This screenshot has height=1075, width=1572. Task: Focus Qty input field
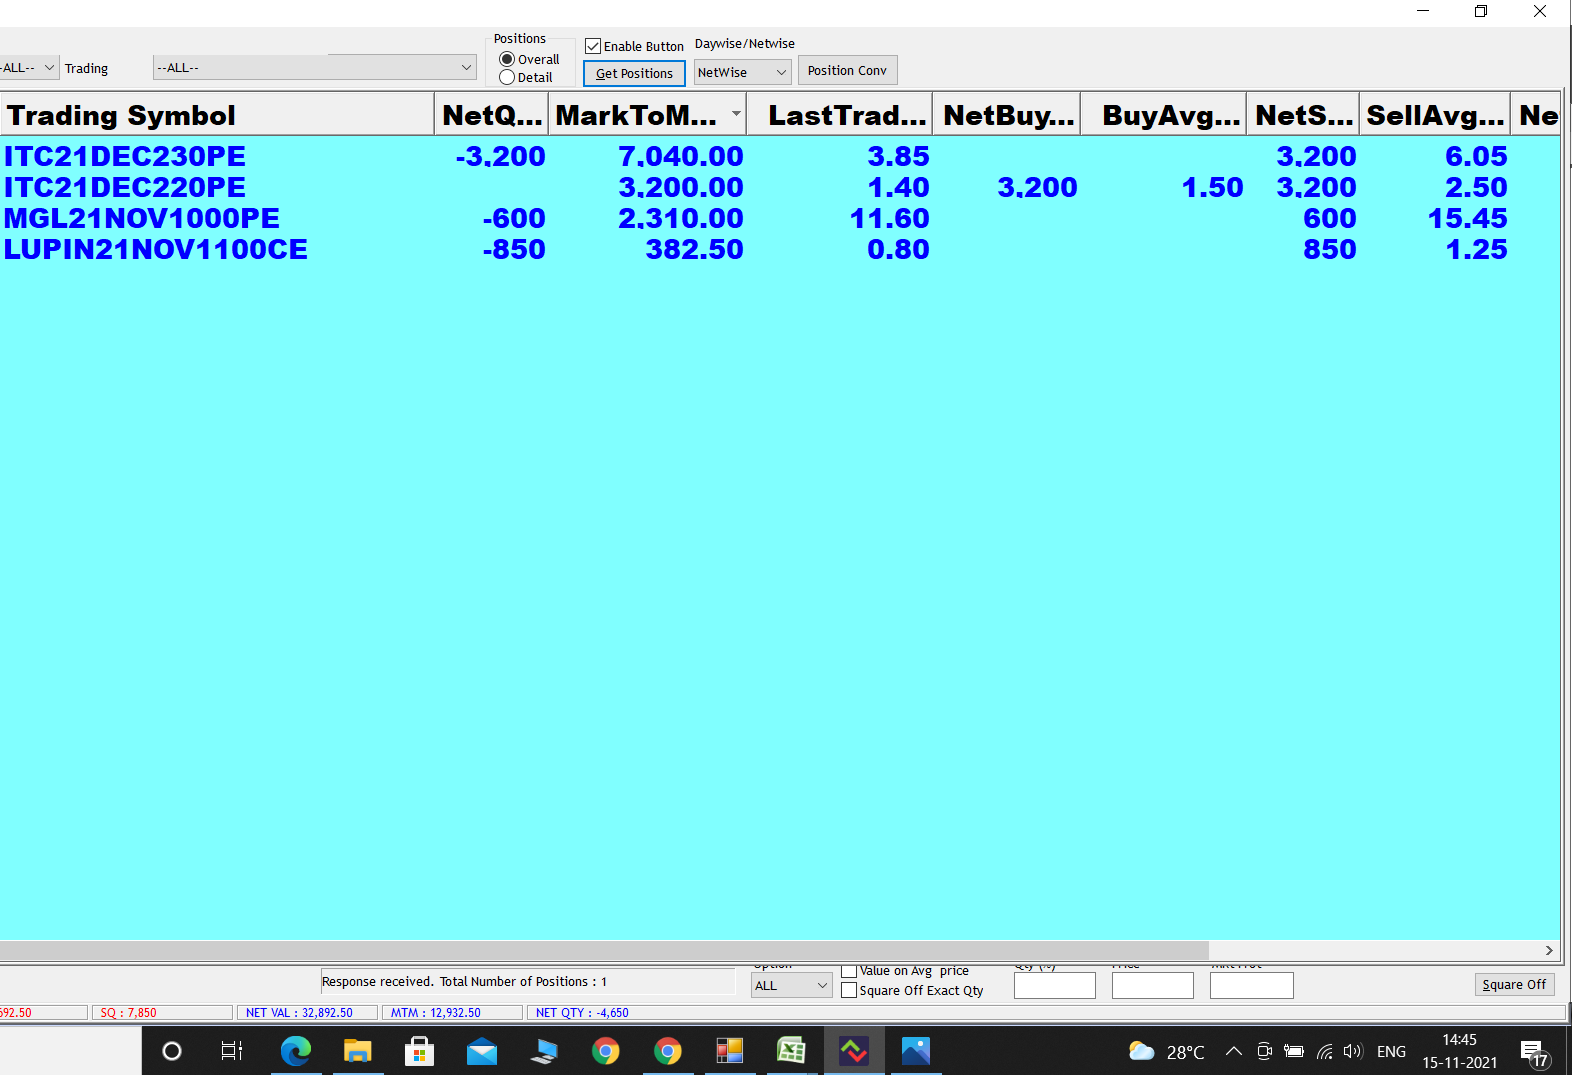[1055, 985]
